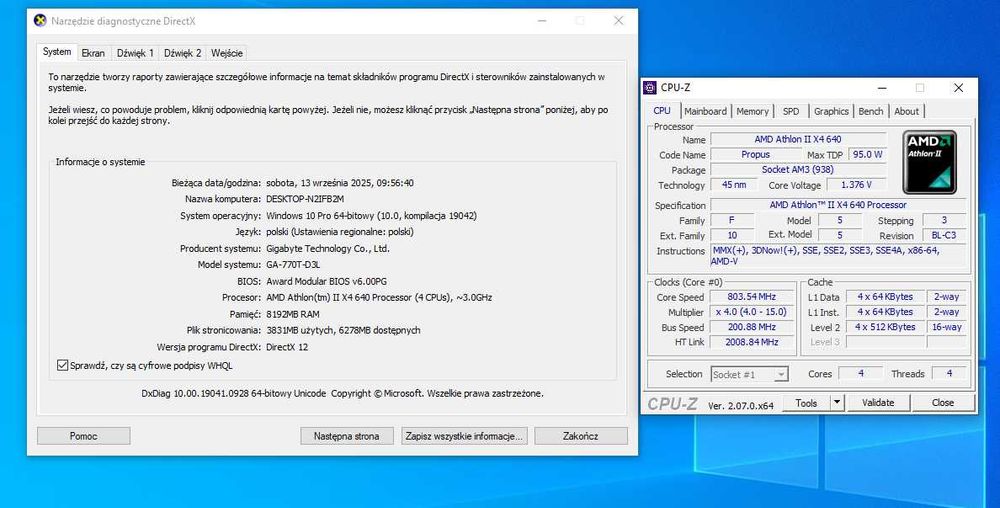Click the 8192MB RAM memory text
The height and width of the screenshot is (508, 1000).
[293, 314]
